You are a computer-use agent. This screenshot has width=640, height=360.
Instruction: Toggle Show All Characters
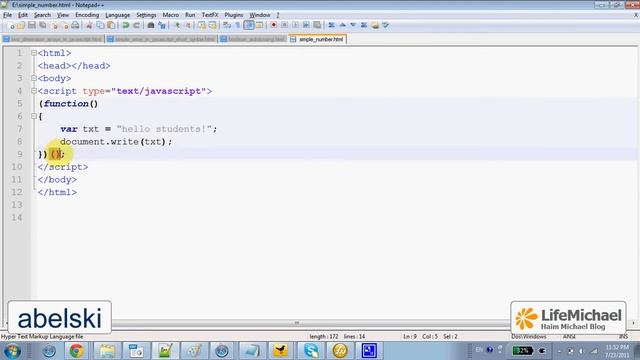pyautogui.click(x=238, y=25)
